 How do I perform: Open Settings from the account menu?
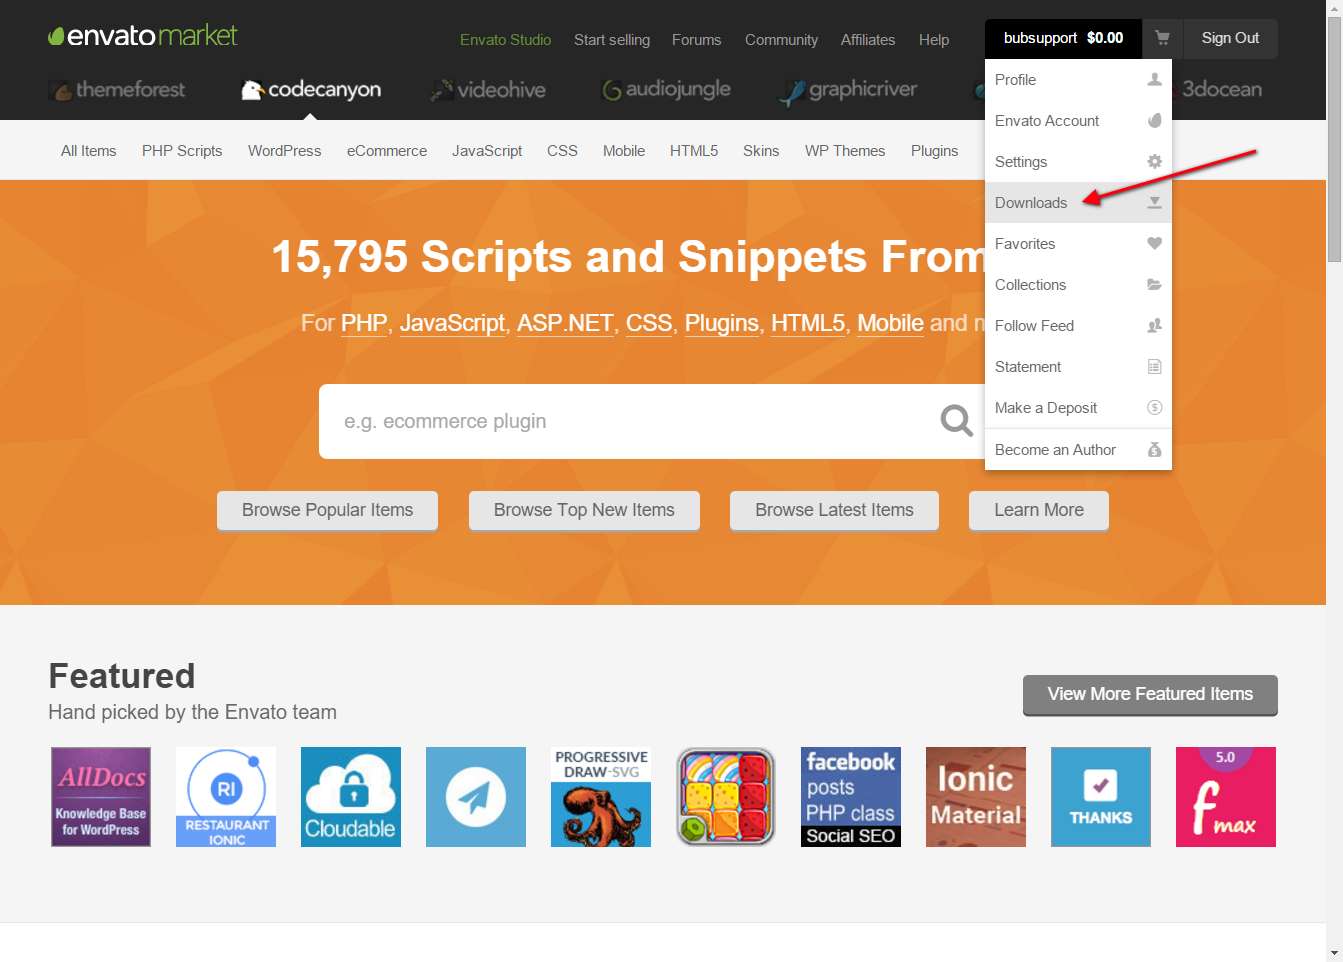pyautogui.click(x=1078, y=161)
